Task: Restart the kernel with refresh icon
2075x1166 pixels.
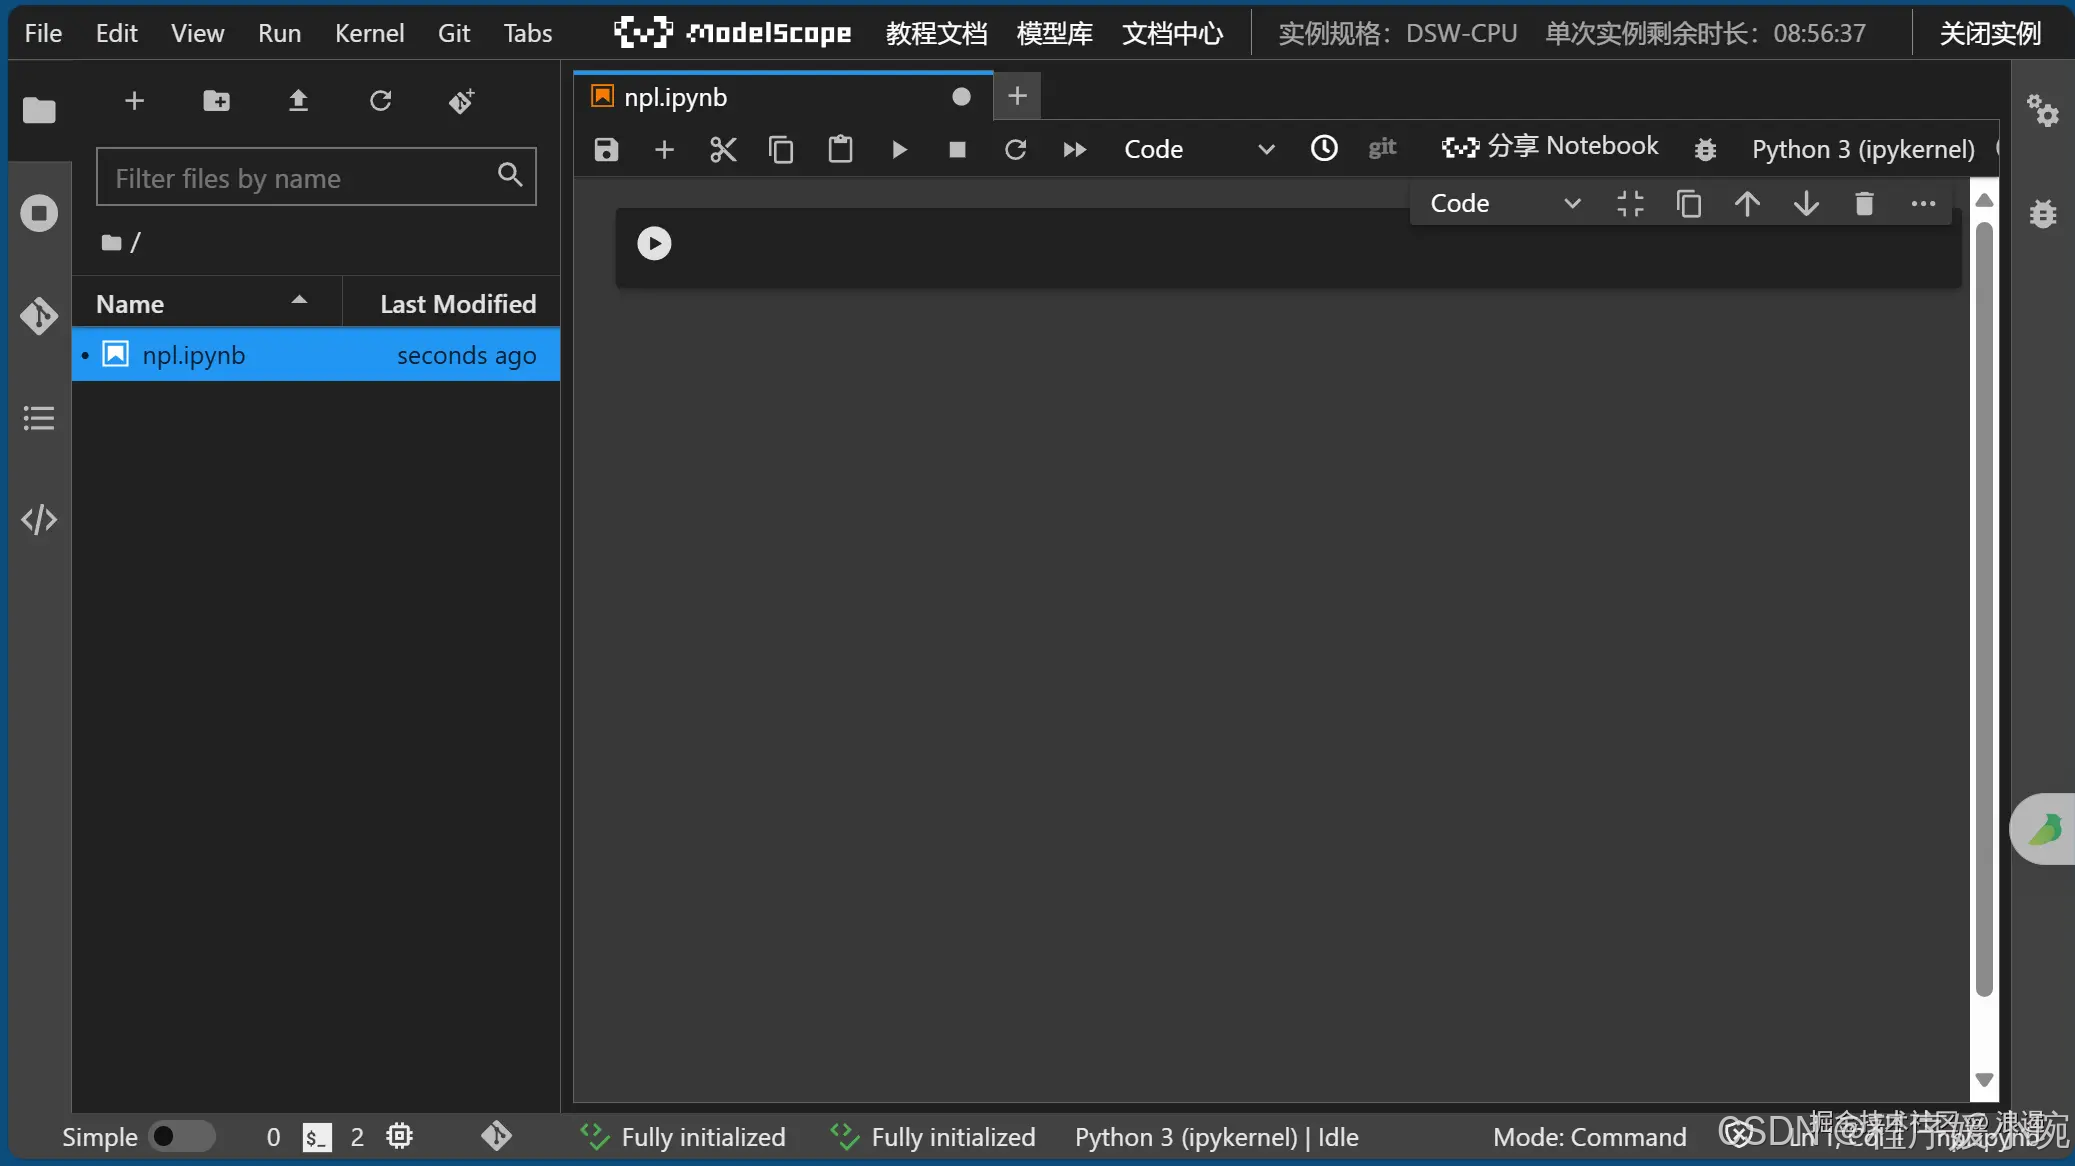Action: pyautogui.click(x=1015, y=150)
